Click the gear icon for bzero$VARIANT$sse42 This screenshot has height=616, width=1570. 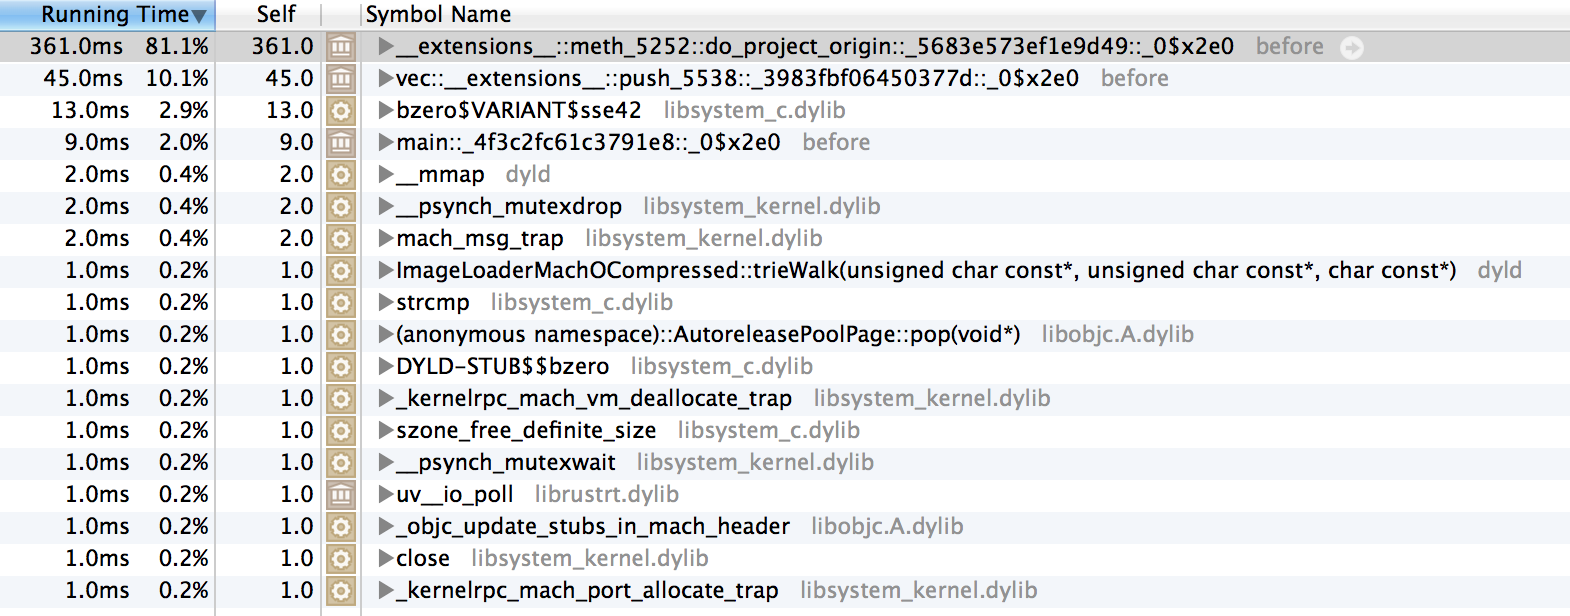click(341, 110)
